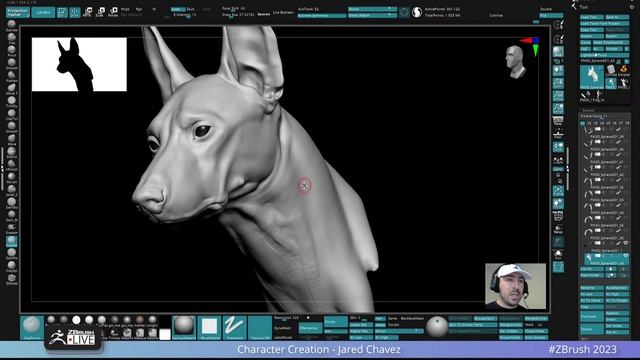Click the Lightbox Tools button in Tool palette

[x=604, y=55]
